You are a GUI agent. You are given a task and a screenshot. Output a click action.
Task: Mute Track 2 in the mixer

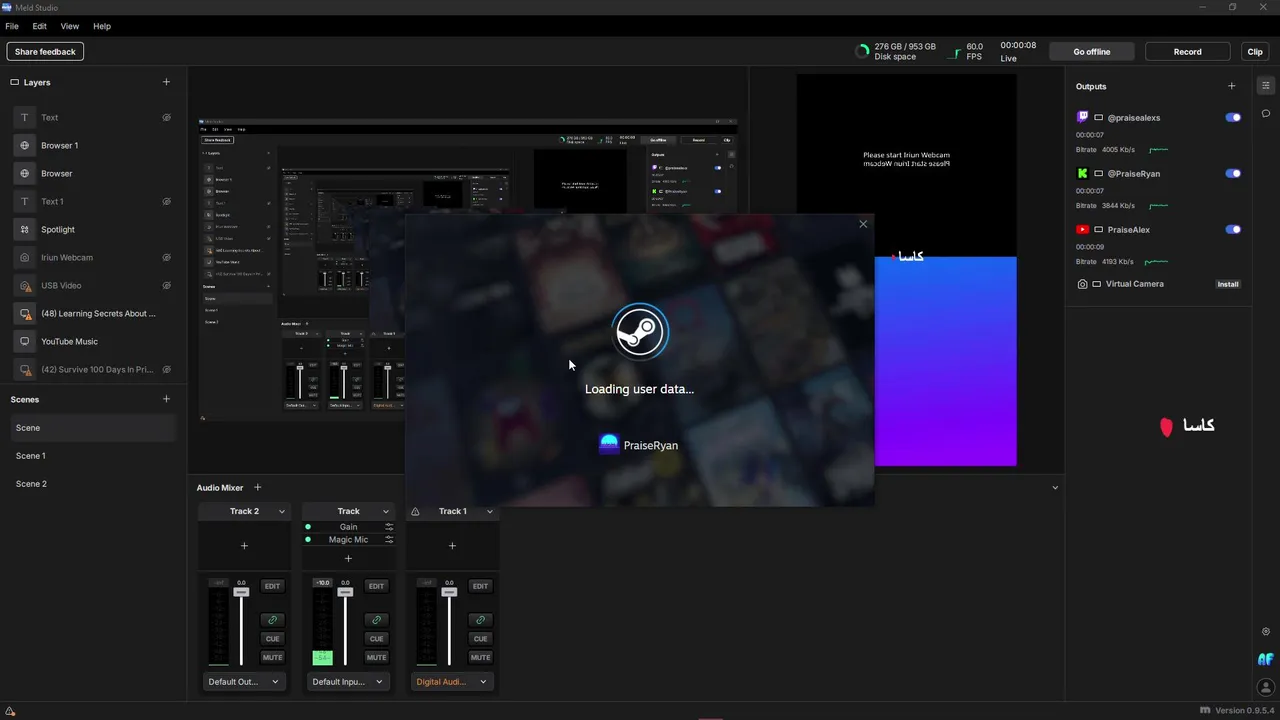click(x=272, y=657)
